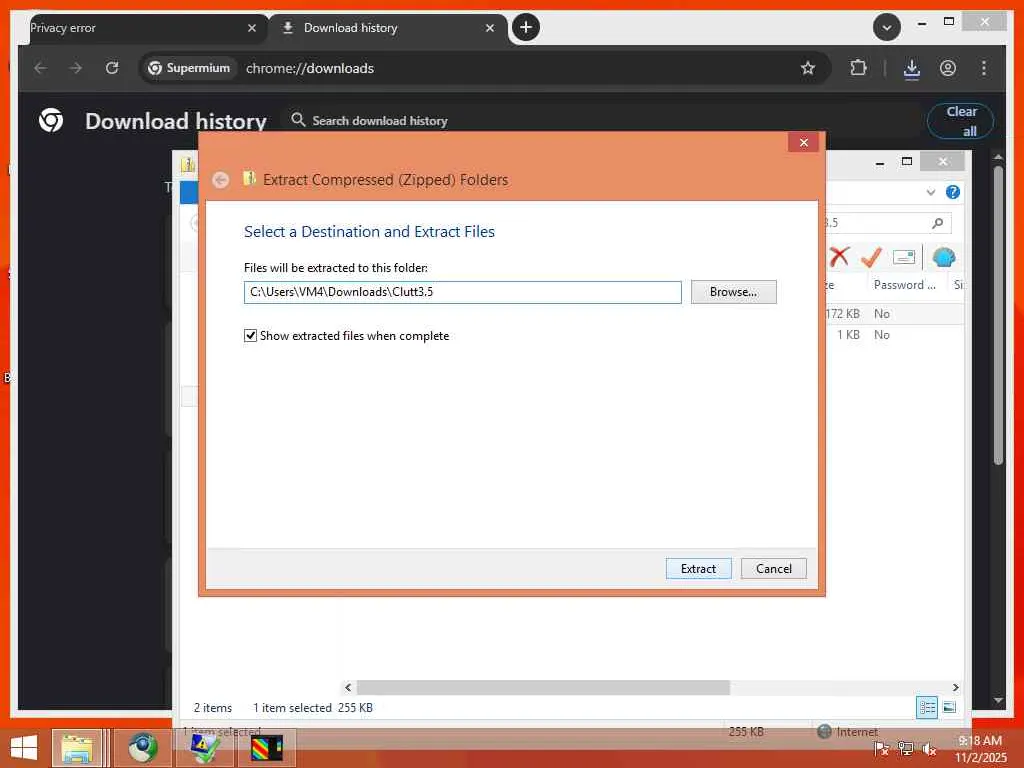Click the network tray icon

[905, 748]
